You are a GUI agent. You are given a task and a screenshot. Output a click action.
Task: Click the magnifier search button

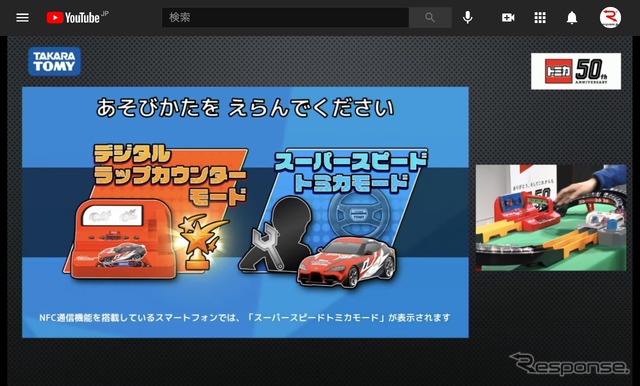[x=430, y=18]
